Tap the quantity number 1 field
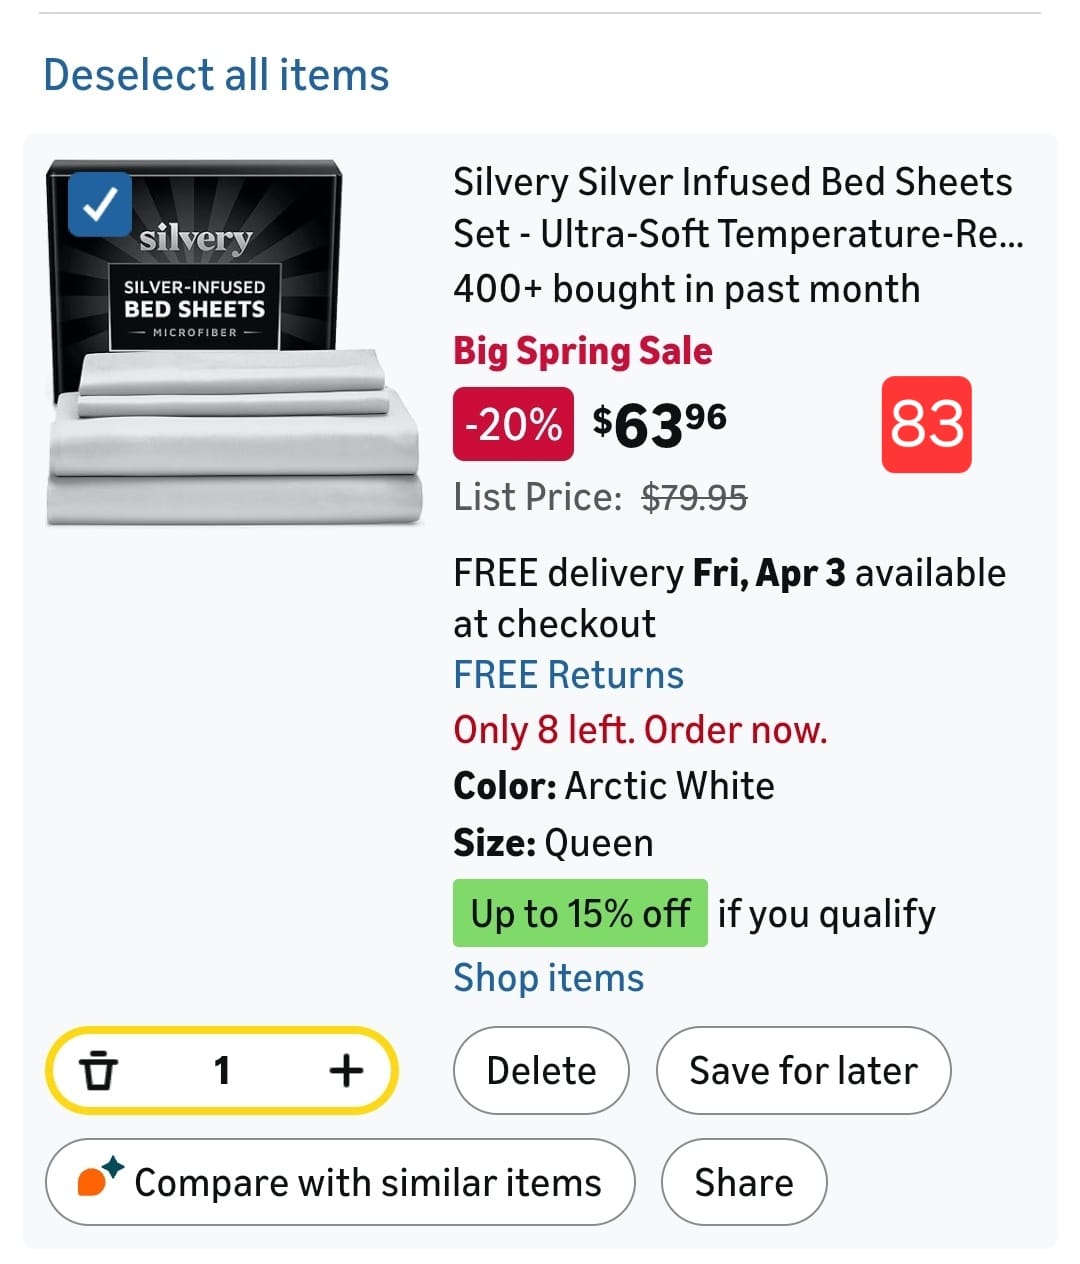Viewport: 1080px width, 1264px height. pos(222,1071)
